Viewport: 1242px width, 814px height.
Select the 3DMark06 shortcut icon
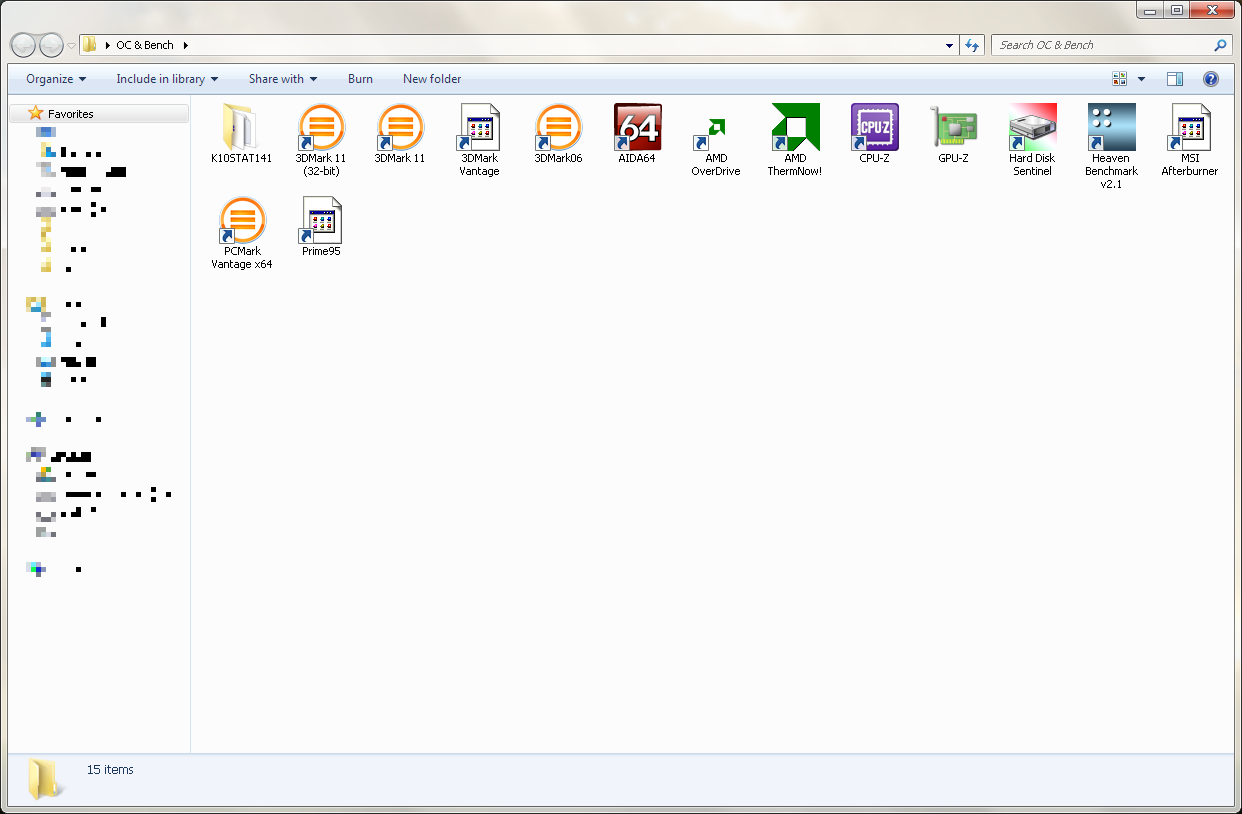click(x=558, y=128)
